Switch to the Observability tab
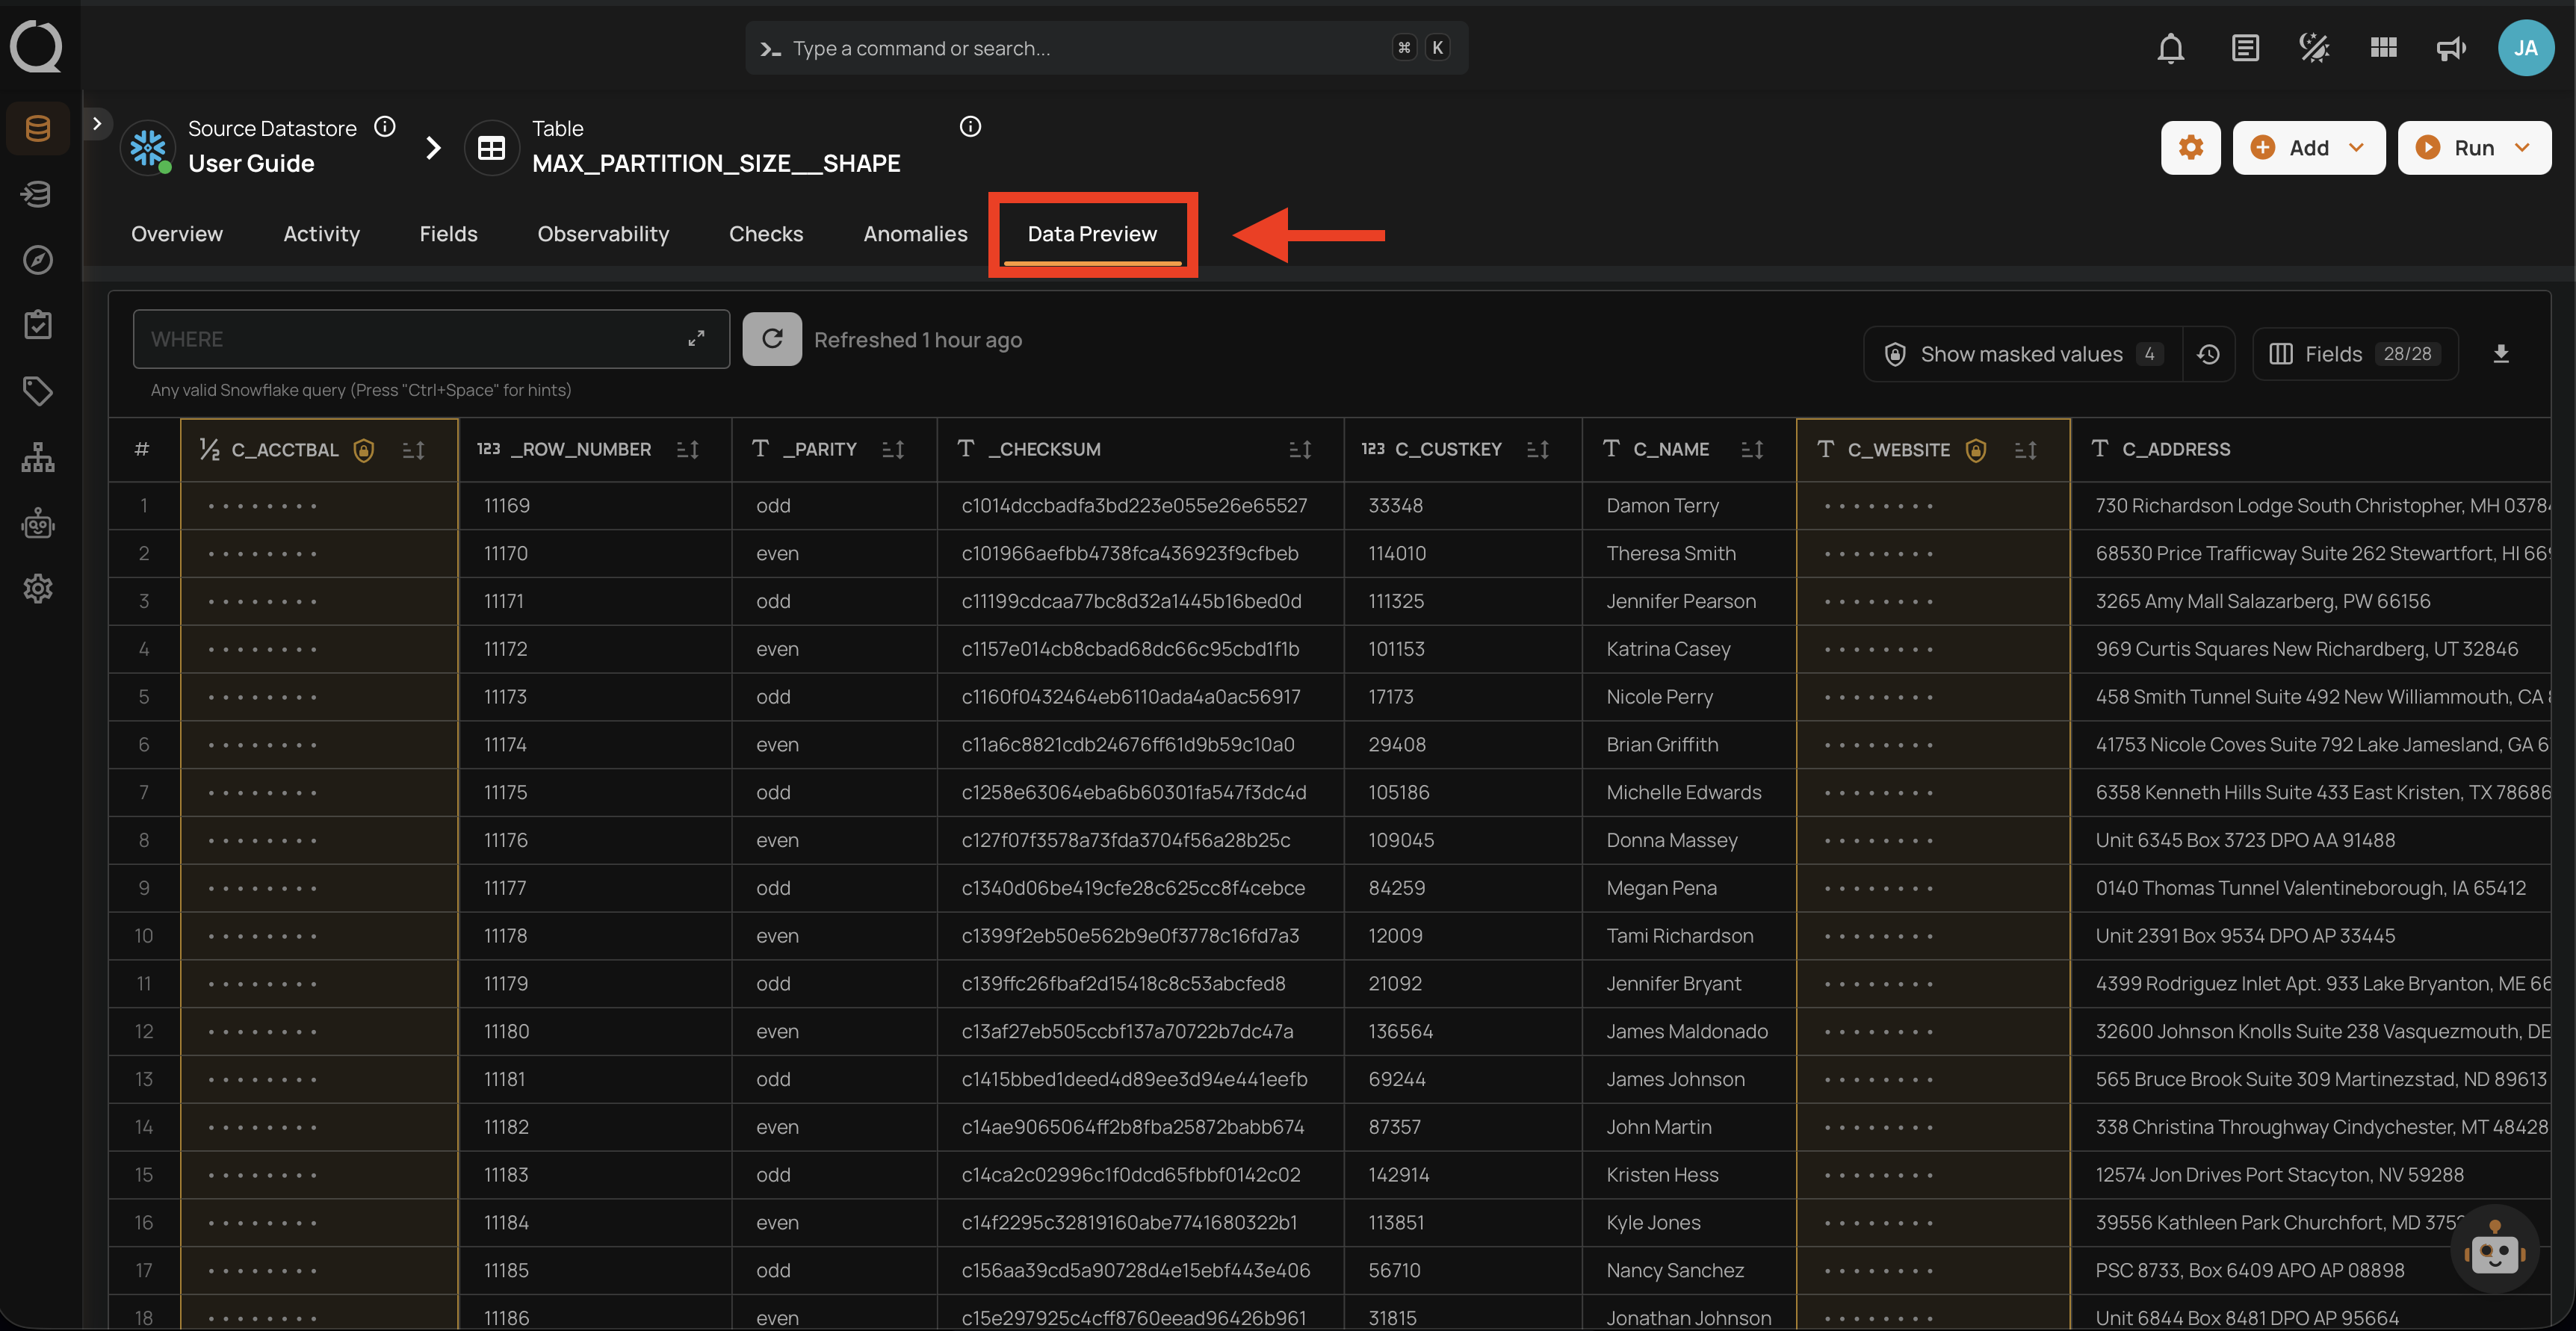2576x1331 pixels. click(603, 233)
